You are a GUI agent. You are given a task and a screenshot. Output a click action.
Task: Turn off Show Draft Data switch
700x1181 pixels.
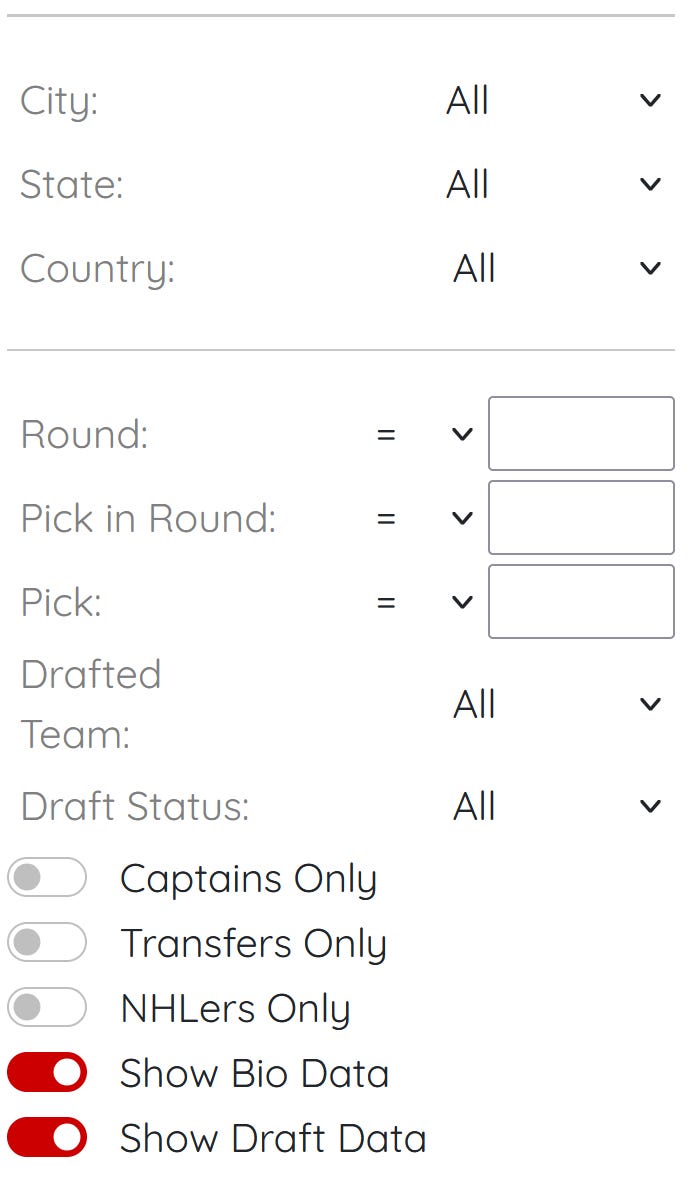click(47, 1137)
